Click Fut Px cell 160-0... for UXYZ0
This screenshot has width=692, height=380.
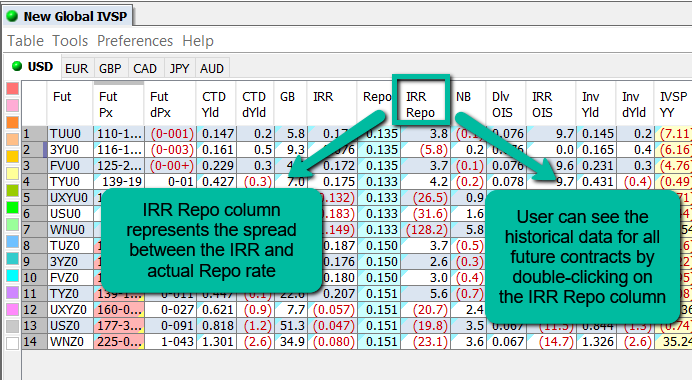tap(119, 309)
